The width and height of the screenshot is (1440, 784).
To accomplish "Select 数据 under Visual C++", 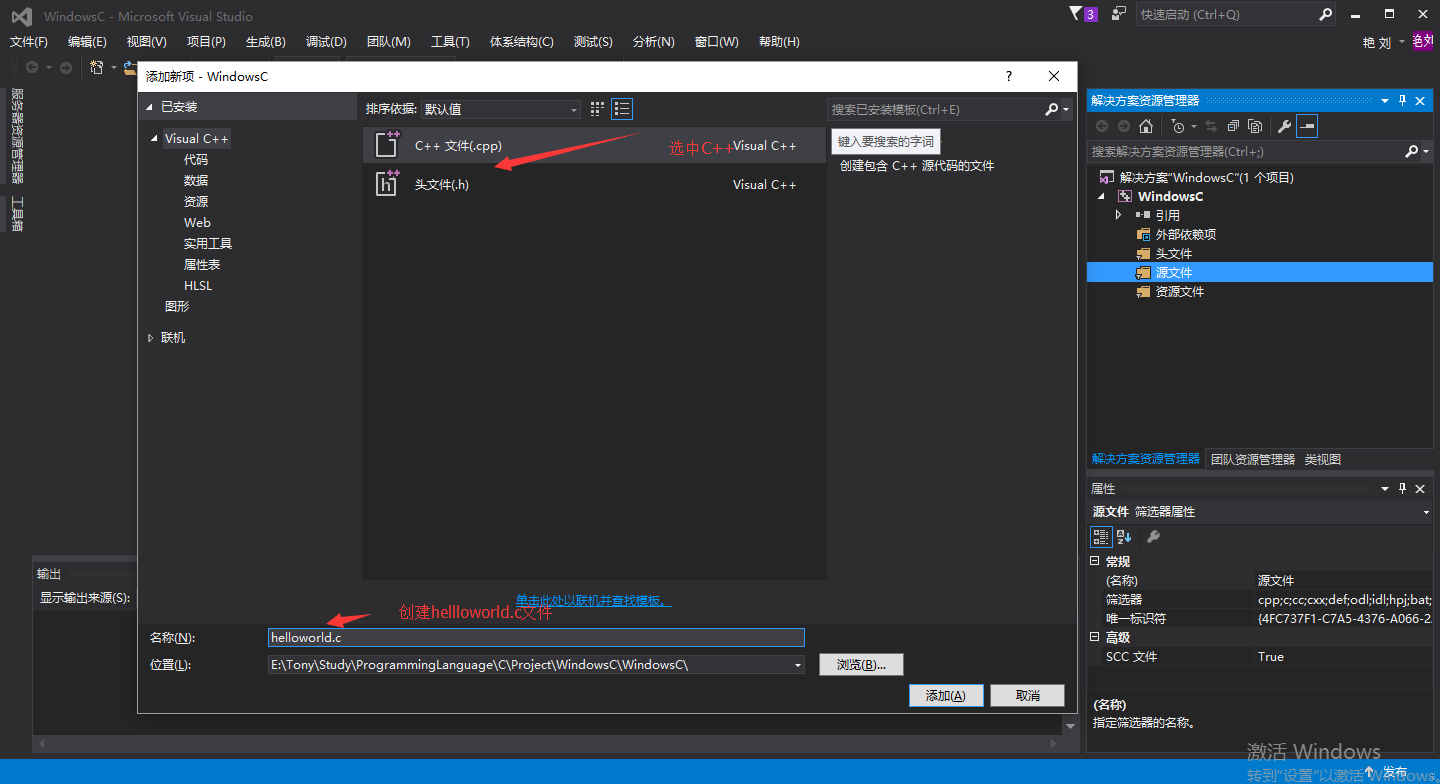I will click(x=196, y=181).
